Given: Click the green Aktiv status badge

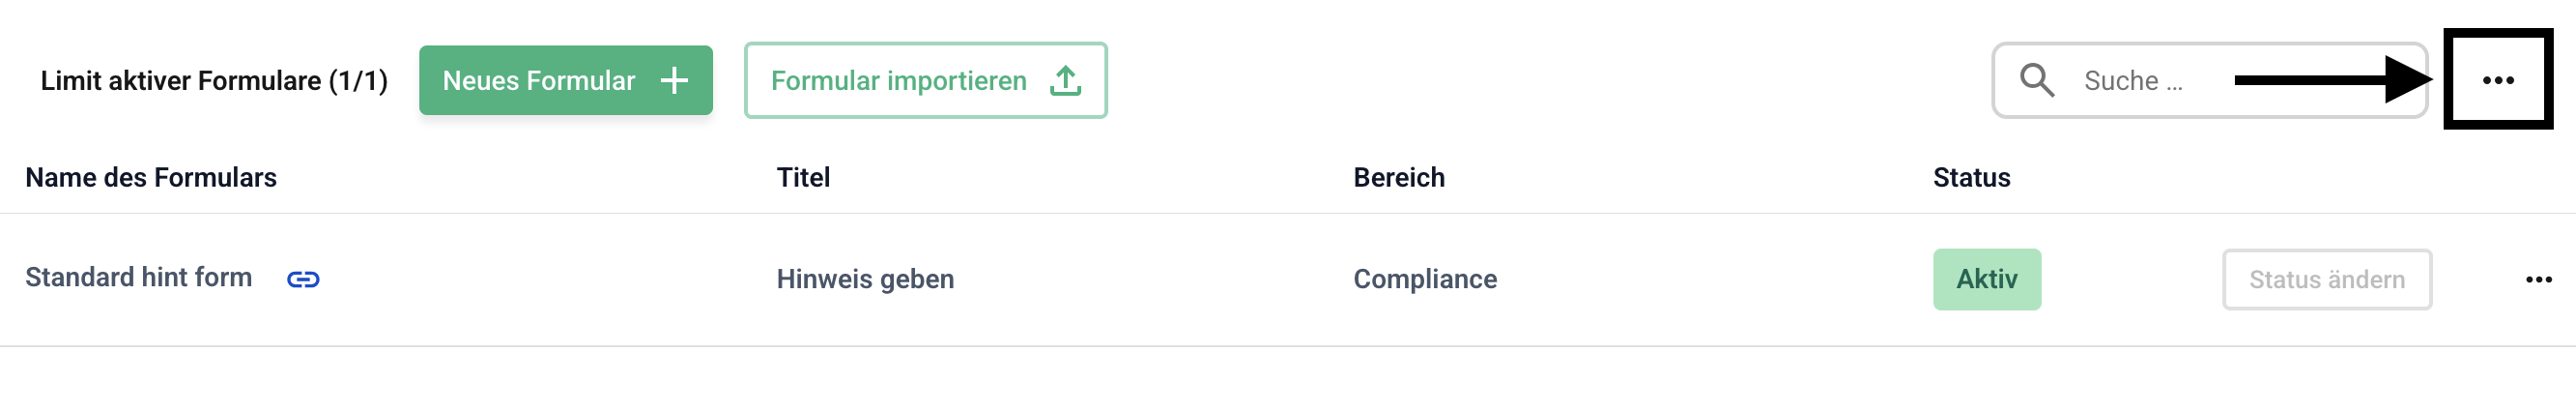Looking at the screenshot, I should 1986,280.
